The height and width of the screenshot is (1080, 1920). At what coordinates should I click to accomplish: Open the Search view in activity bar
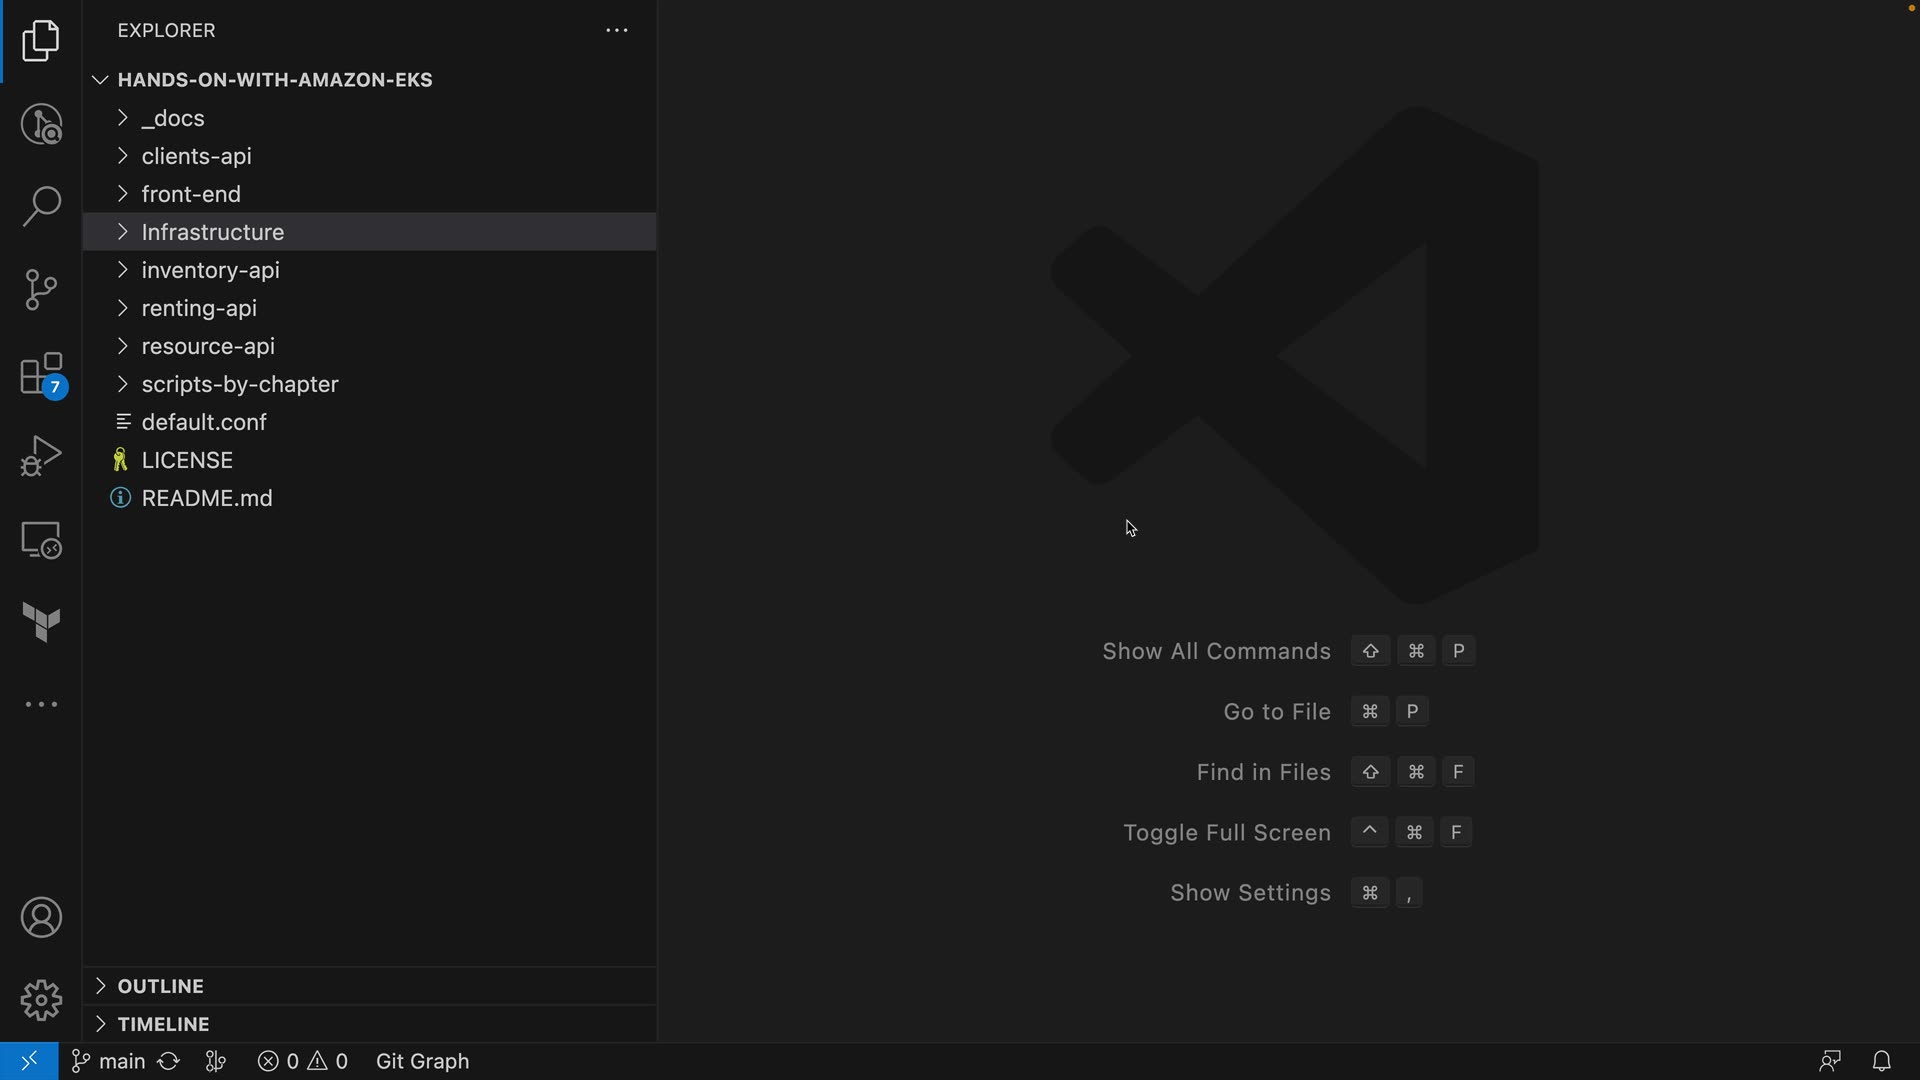41,207
